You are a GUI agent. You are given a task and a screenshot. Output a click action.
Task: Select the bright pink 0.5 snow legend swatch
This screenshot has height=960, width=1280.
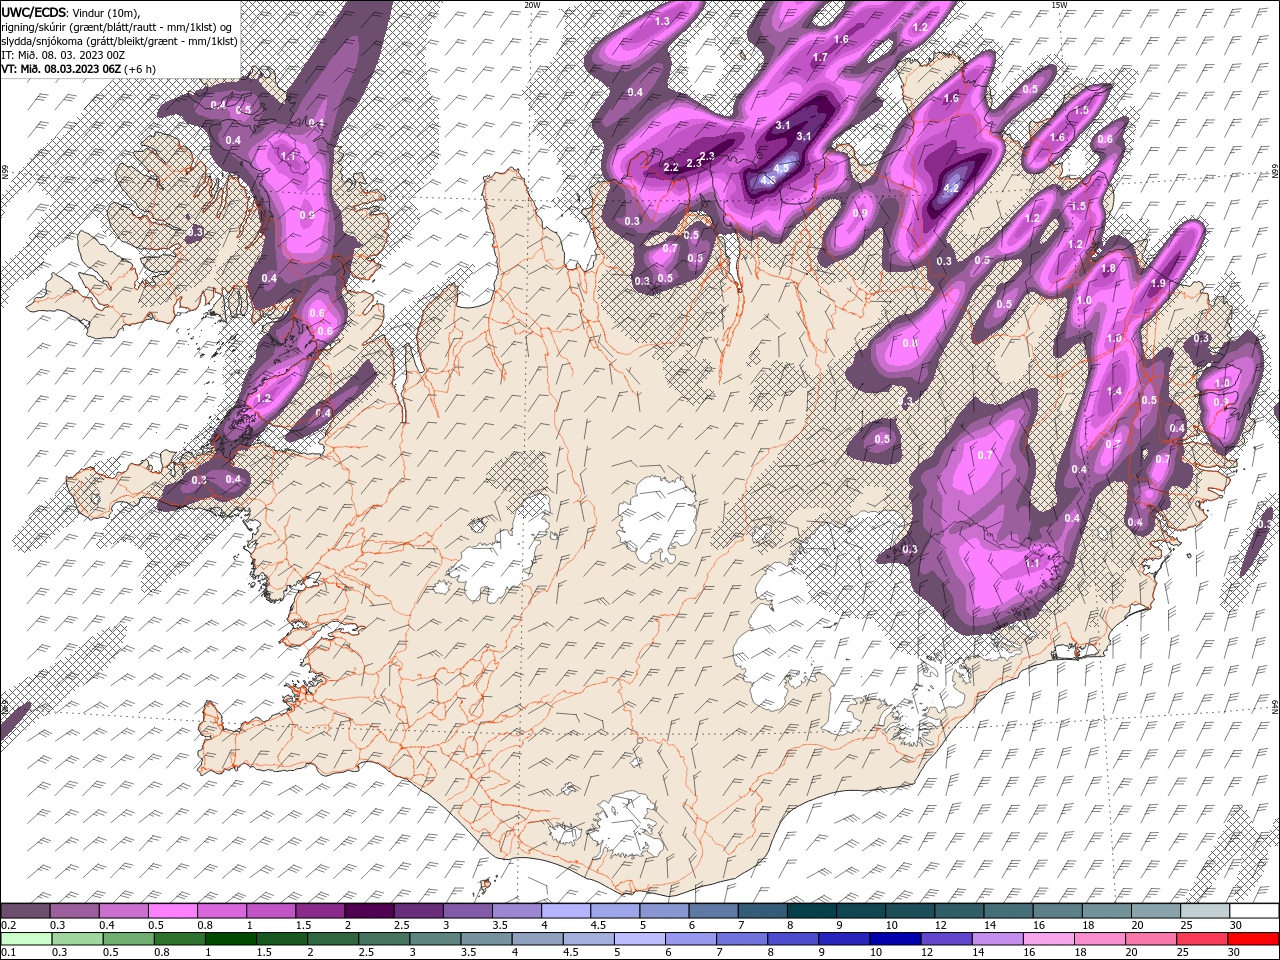coord(174,911)
